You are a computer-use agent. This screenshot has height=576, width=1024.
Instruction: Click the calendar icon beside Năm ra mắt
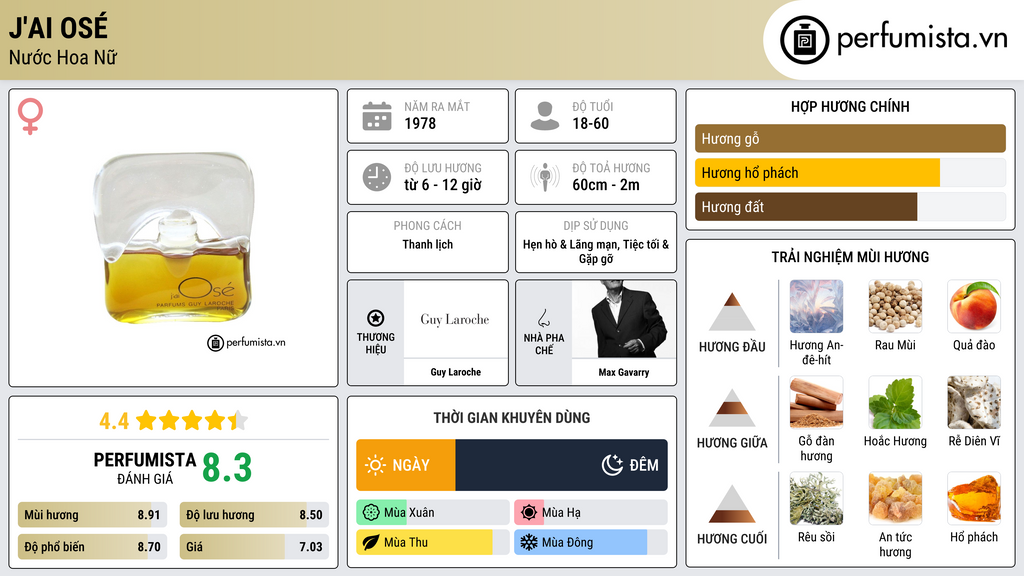pos(377,116)
